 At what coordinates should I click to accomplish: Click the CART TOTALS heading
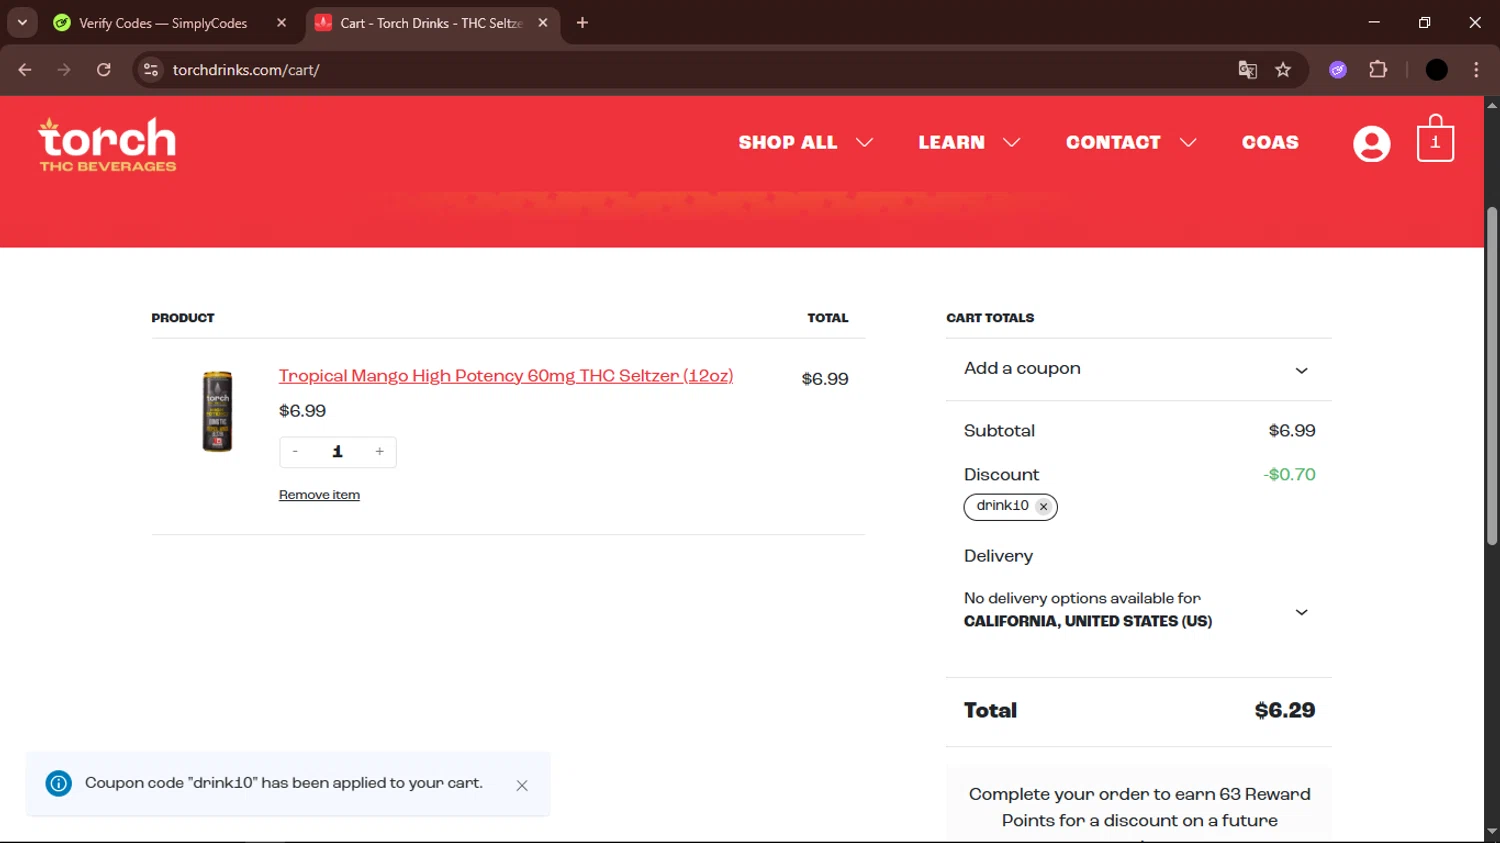[990, 318]
